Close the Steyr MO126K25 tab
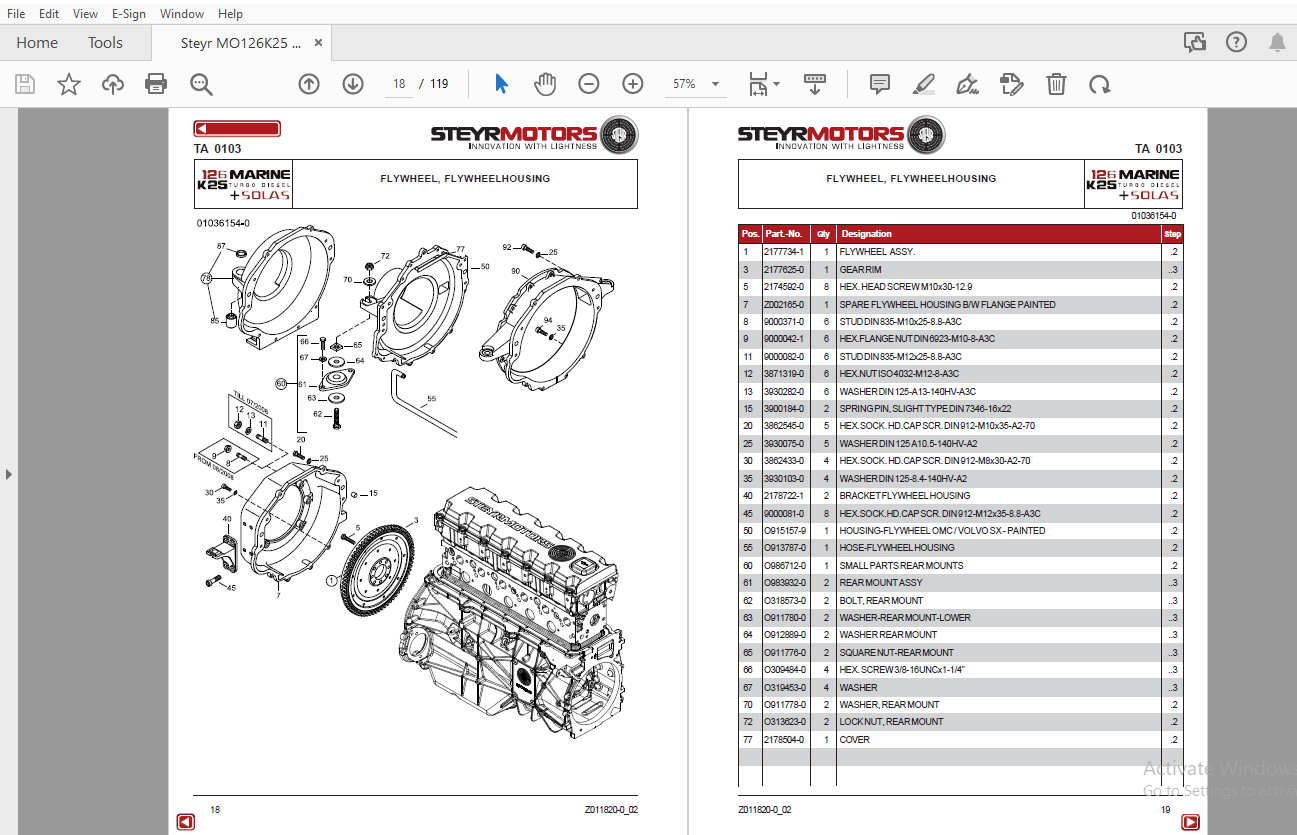 click(x=319, y=43)
